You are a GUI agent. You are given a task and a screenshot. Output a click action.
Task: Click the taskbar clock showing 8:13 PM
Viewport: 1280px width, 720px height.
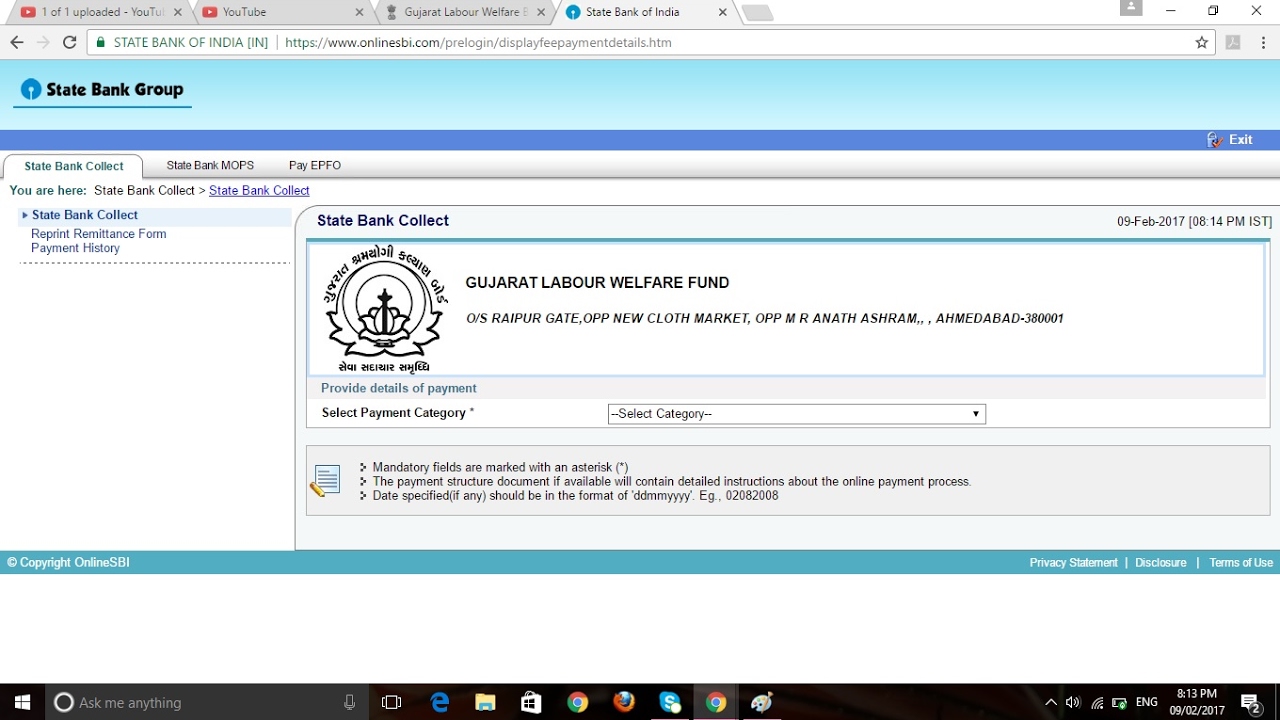[1197, 702]
